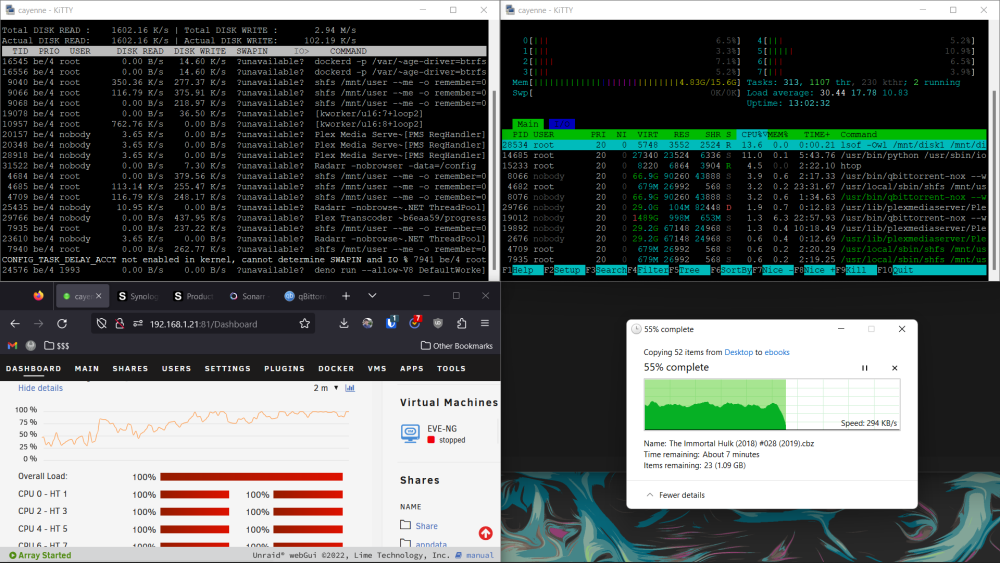Image resolution: width=1000 pixels, height=563 pixels.
Task: Go forward in Firefox history
Action: [38, 324]
